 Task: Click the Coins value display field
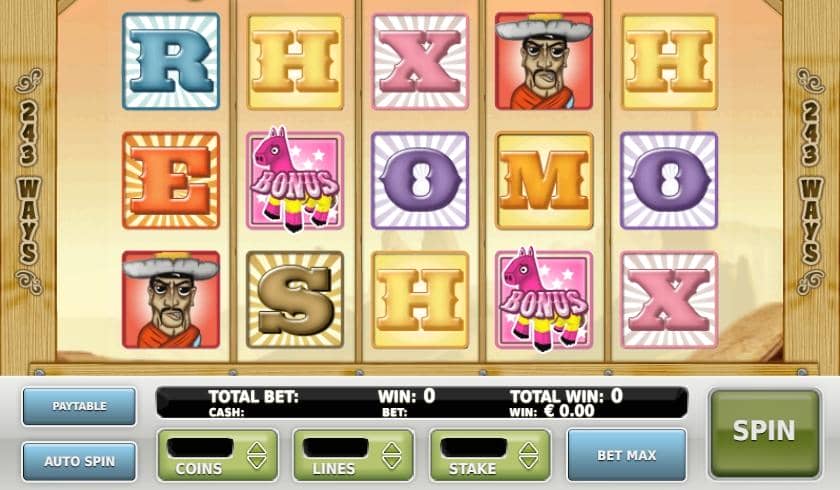(x=200, y=448)
